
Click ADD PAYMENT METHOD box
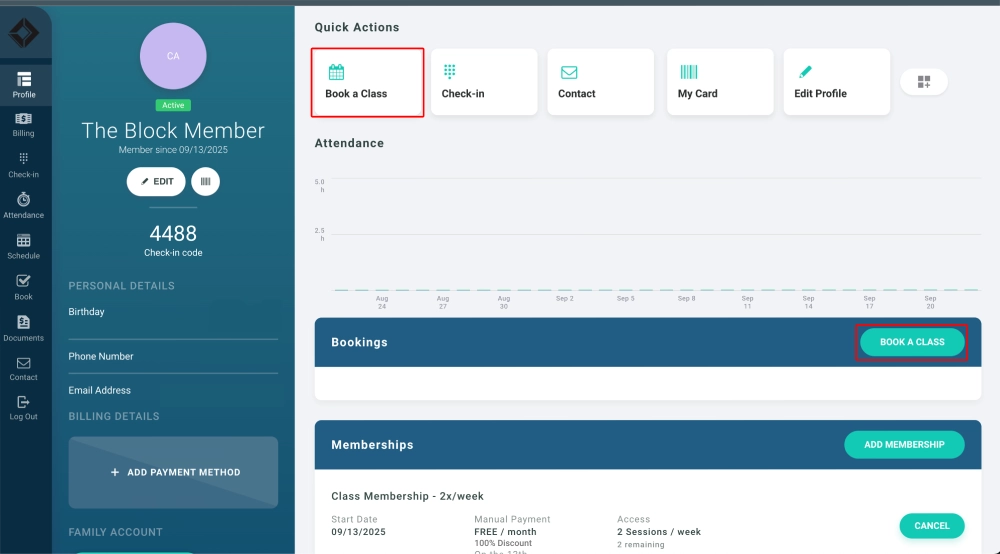point(173,472)
